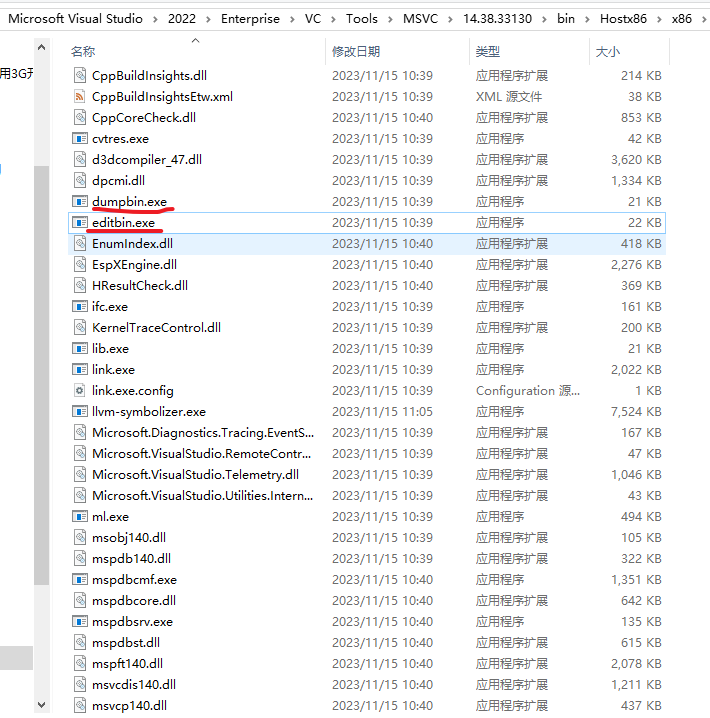The image size is (710, 718).
Task: Go to MSVC breadcrumb folder
Action: [420, 19]
